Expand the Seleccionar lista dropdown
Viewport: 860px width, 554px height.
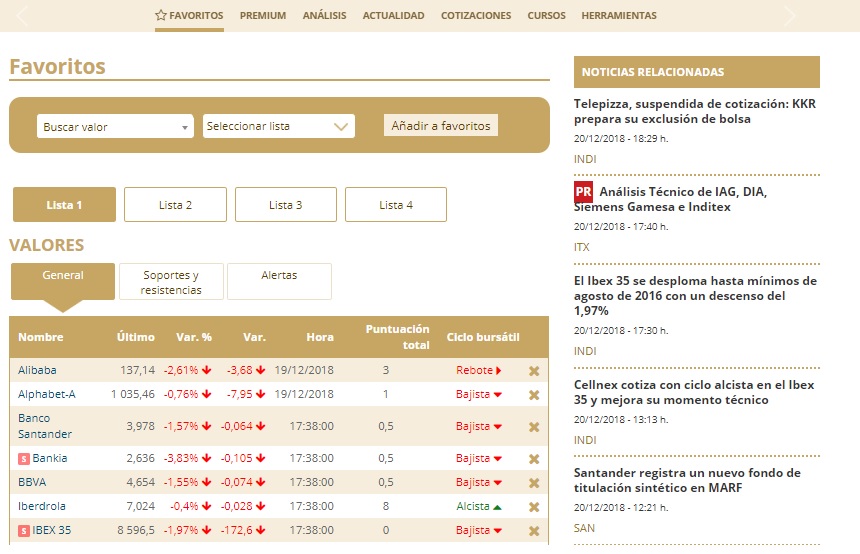pyautogui.click(x=279, y=126)
